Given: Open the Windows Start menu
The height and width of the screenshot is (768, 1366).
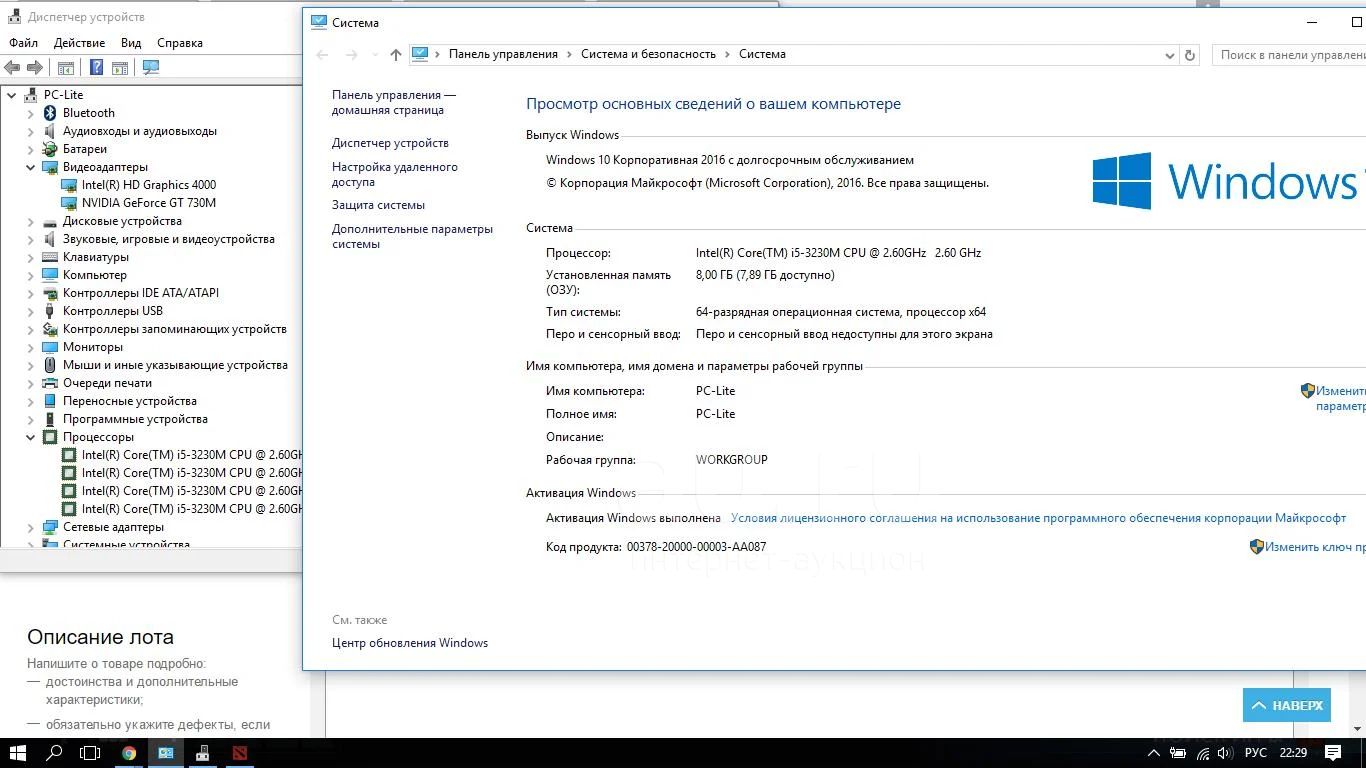Looking at the screenshot, I should click(x=18, y=753).
